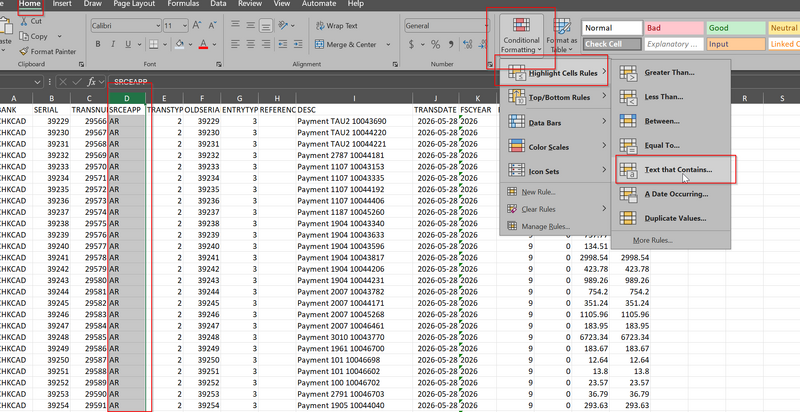Click the Insert Function fx icon
The width and height of the screenshot is (800, 412).
92,82
